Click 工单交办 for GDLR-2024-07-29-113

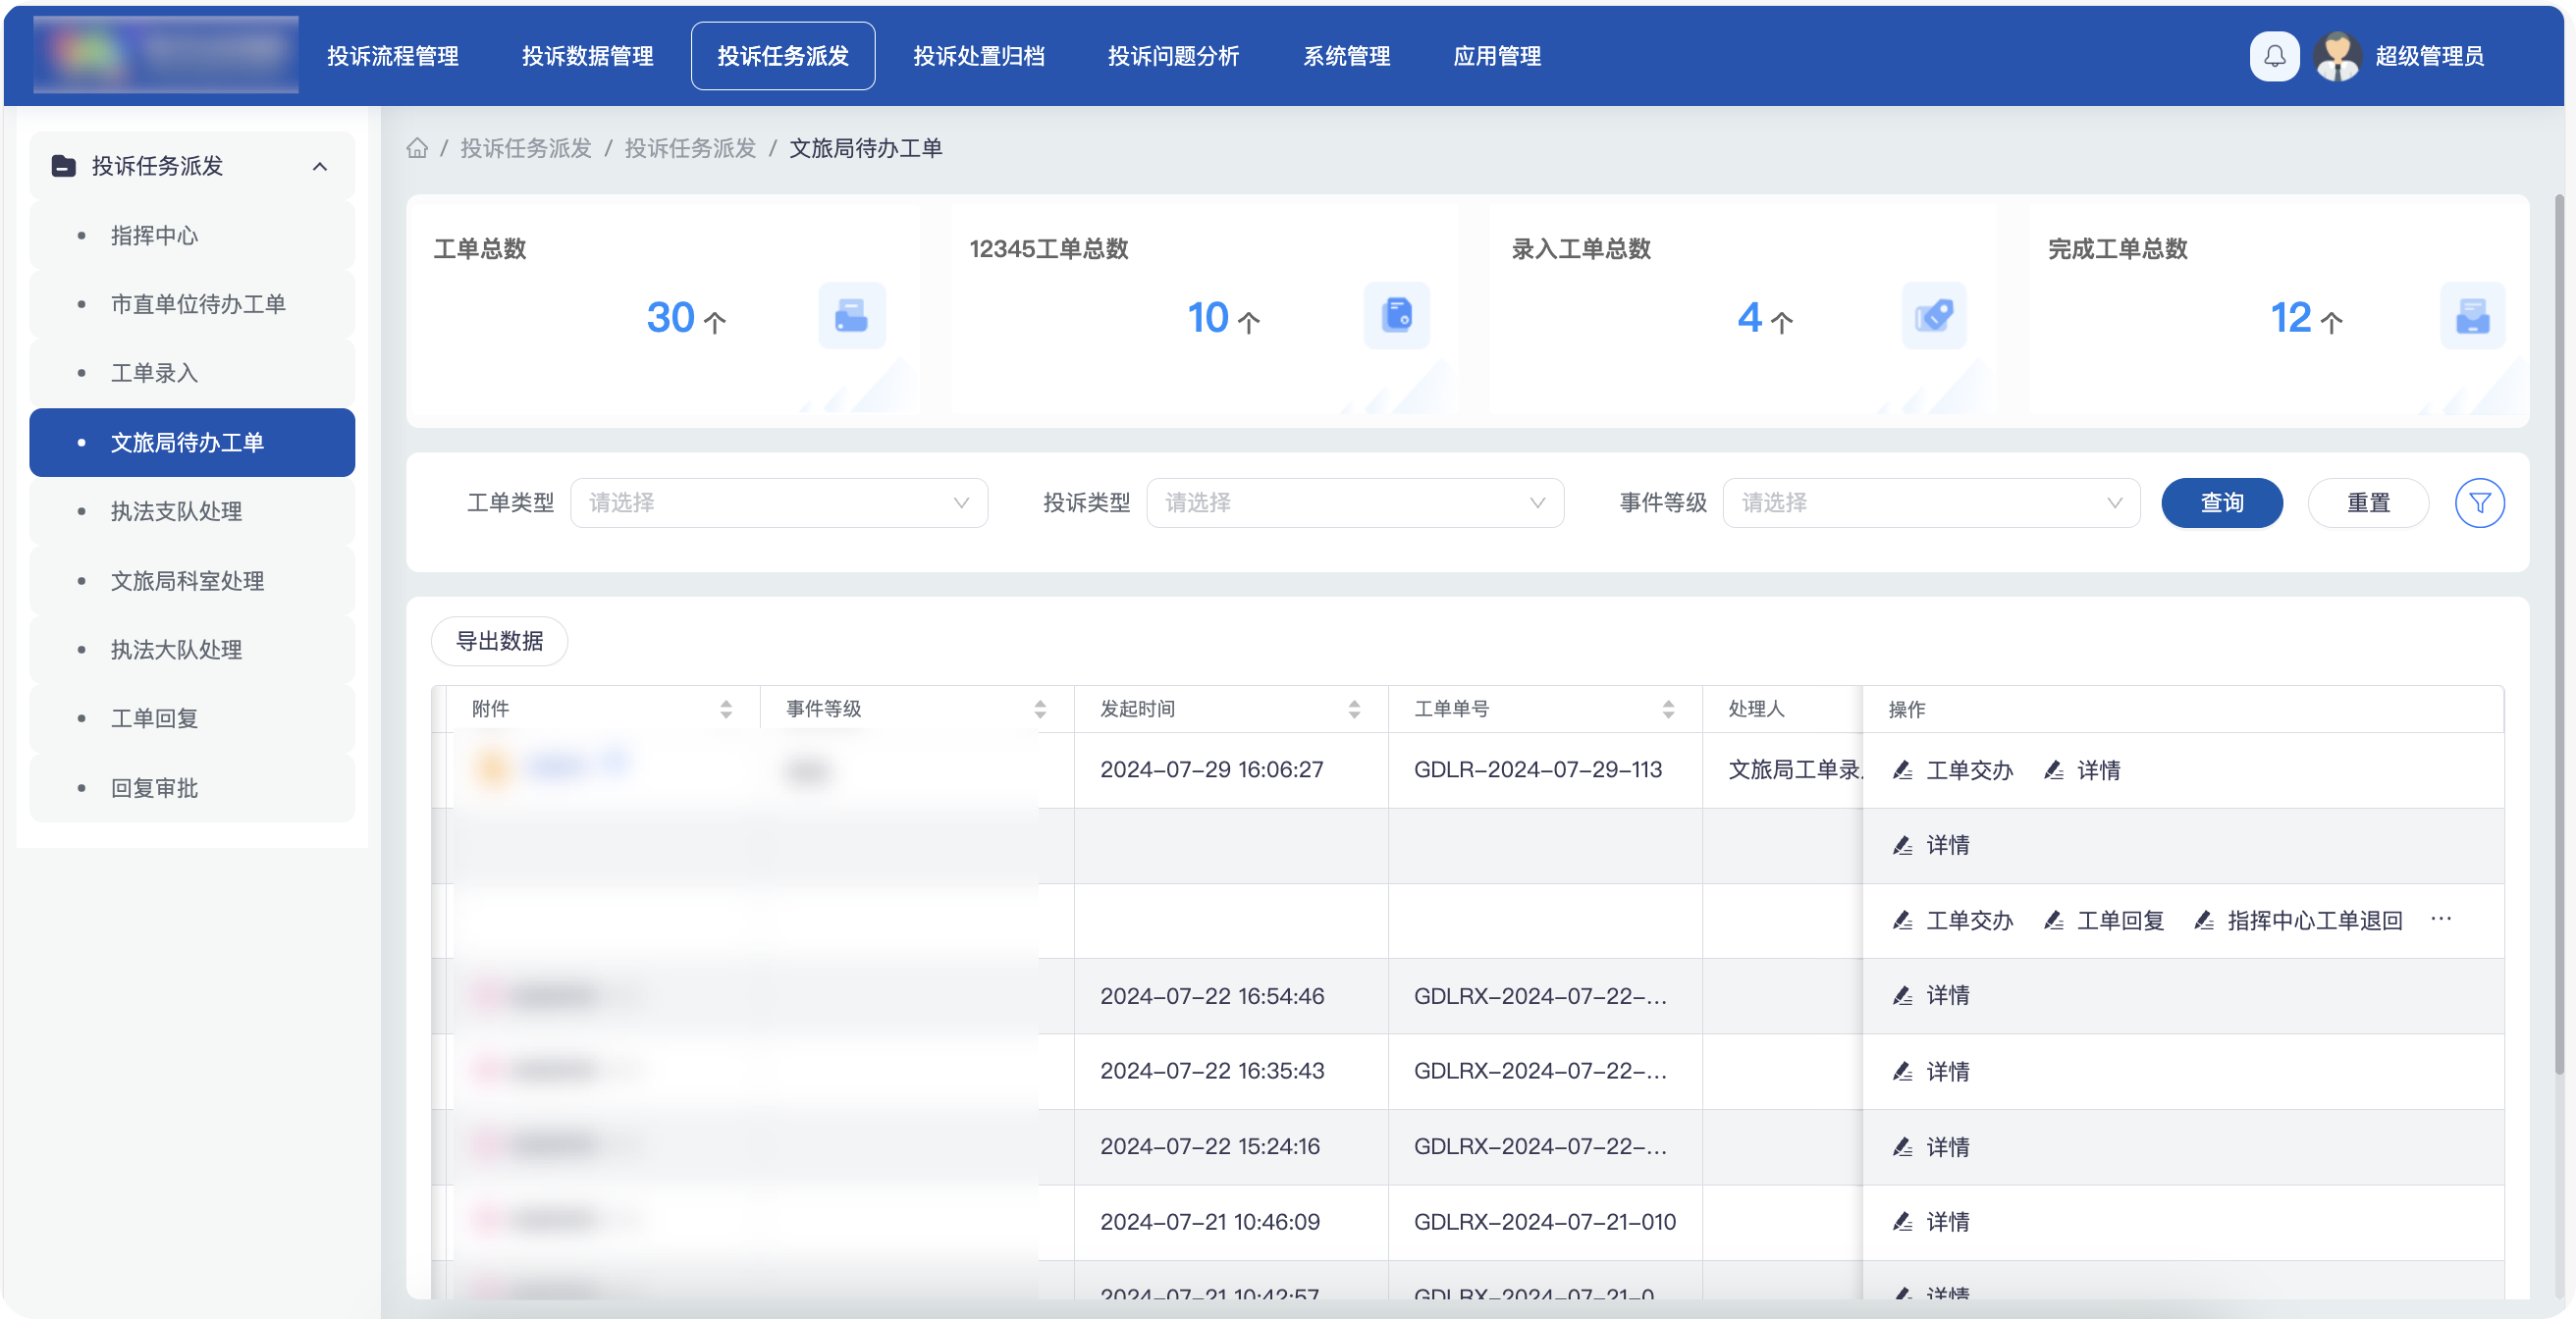tap(1953, 770)
